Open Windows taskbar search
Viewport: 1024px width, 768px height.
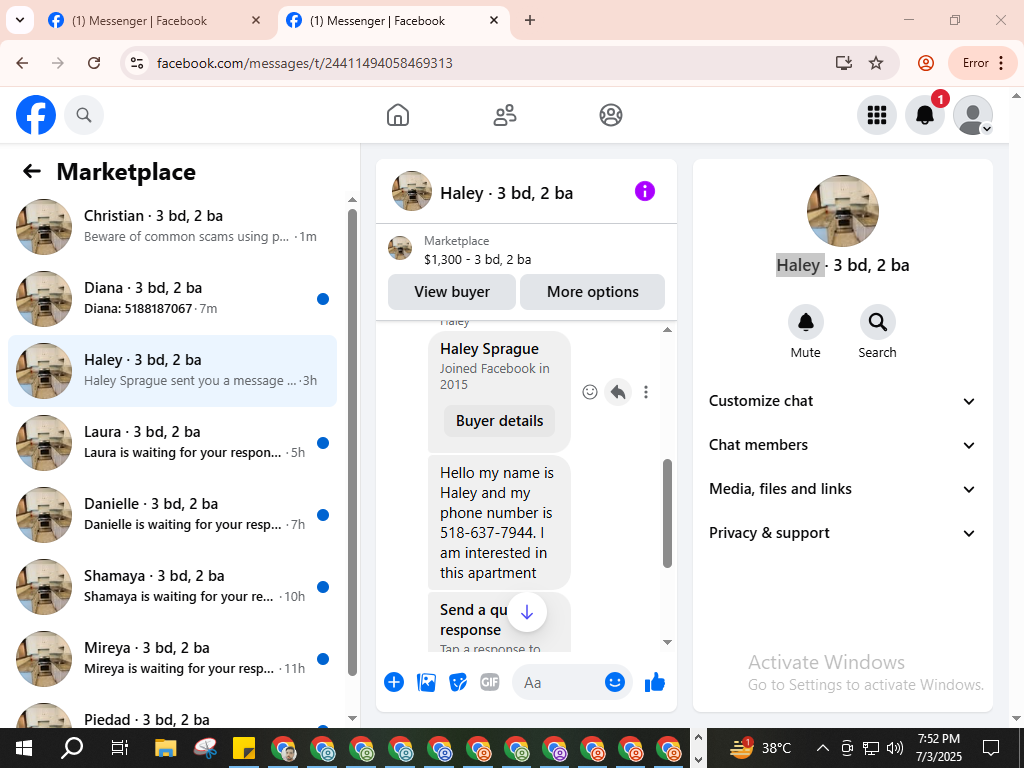(x=72, y=748)
